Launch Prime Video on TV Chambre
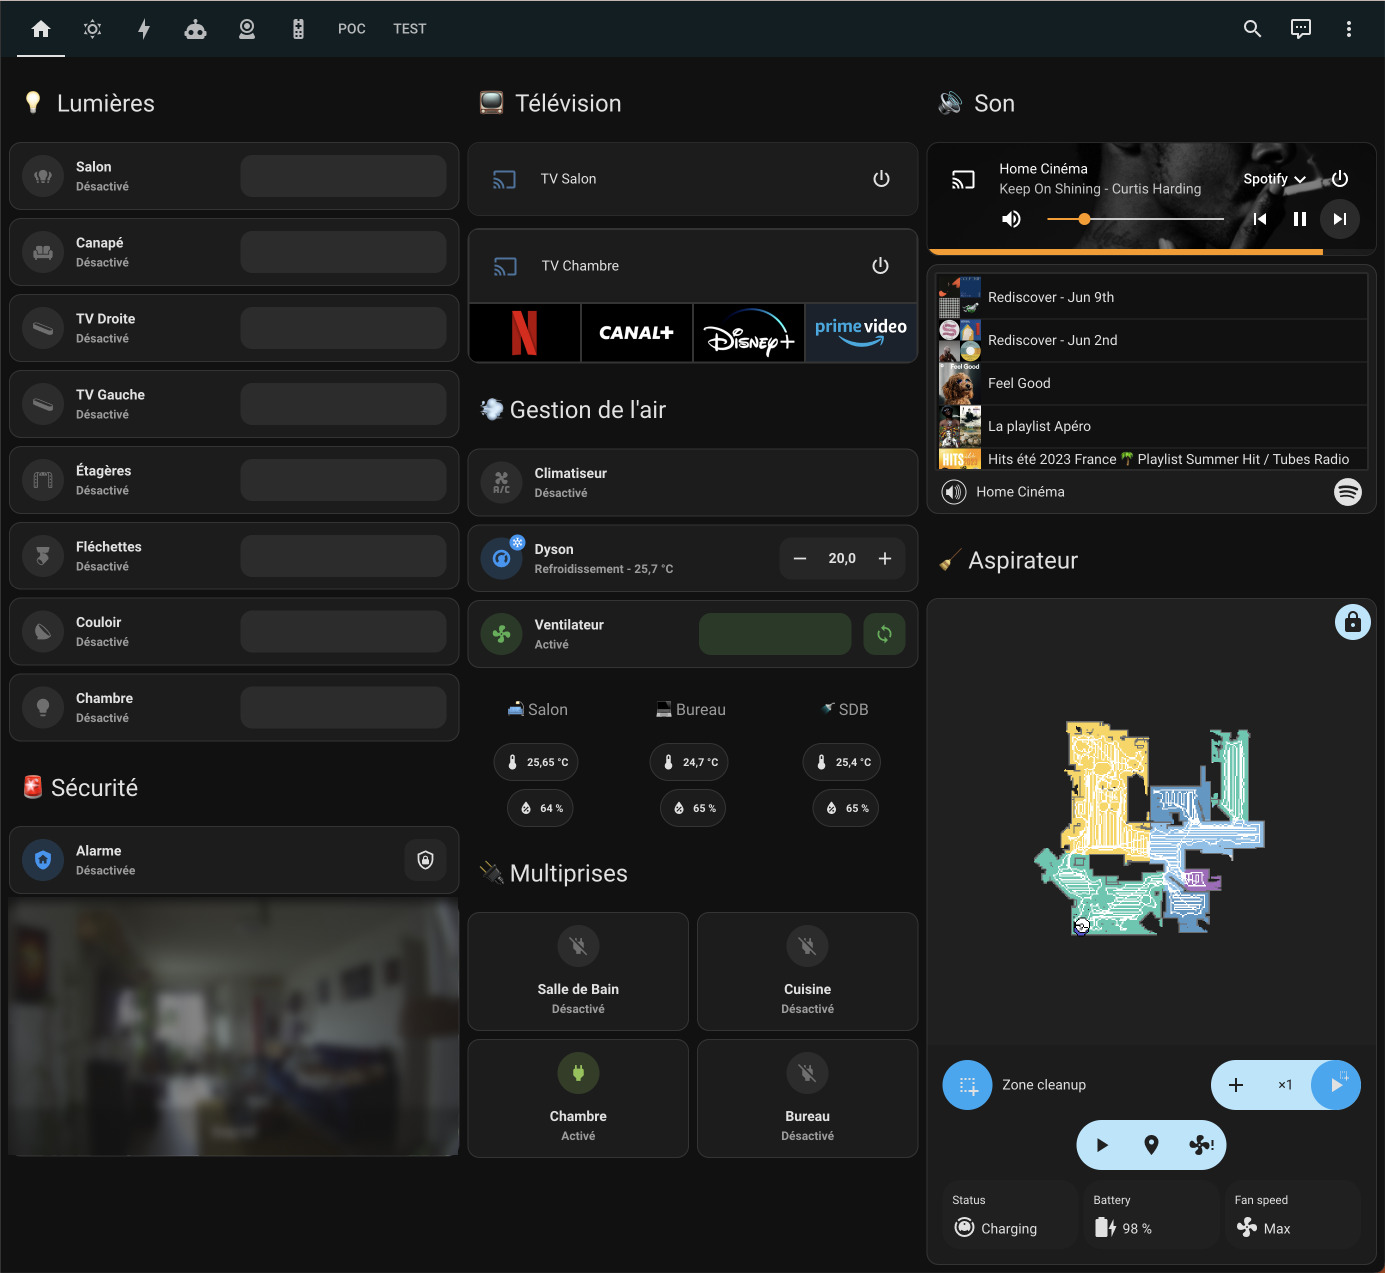The image size is (1385, 1273). [x=861, y=333]
